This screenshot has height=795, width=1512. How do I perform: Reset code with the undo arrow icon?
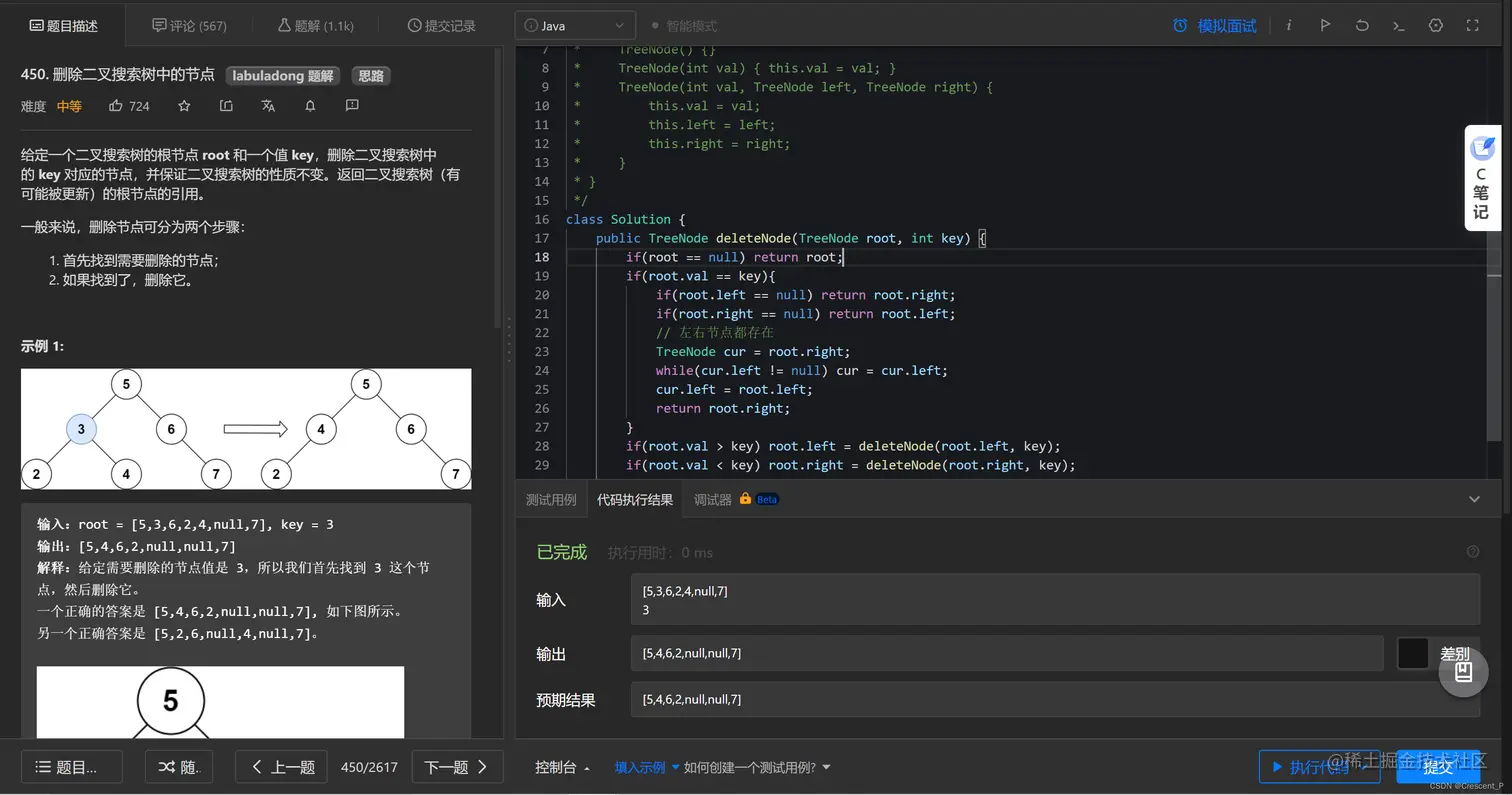[1362, 25]
